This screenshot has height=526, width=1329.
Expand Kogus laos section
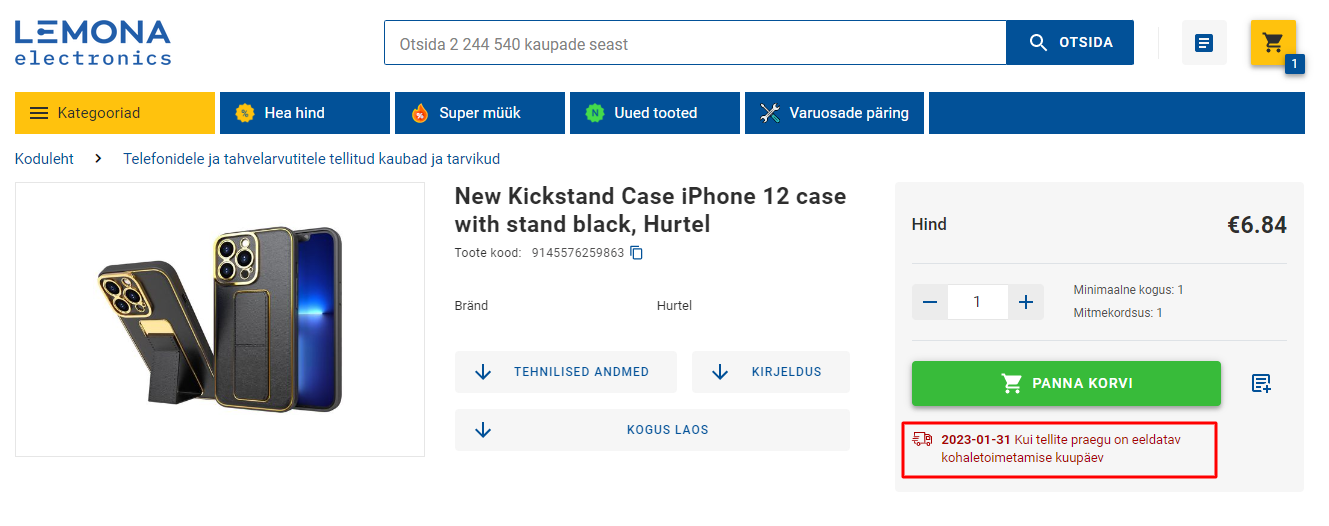[652, 430]
